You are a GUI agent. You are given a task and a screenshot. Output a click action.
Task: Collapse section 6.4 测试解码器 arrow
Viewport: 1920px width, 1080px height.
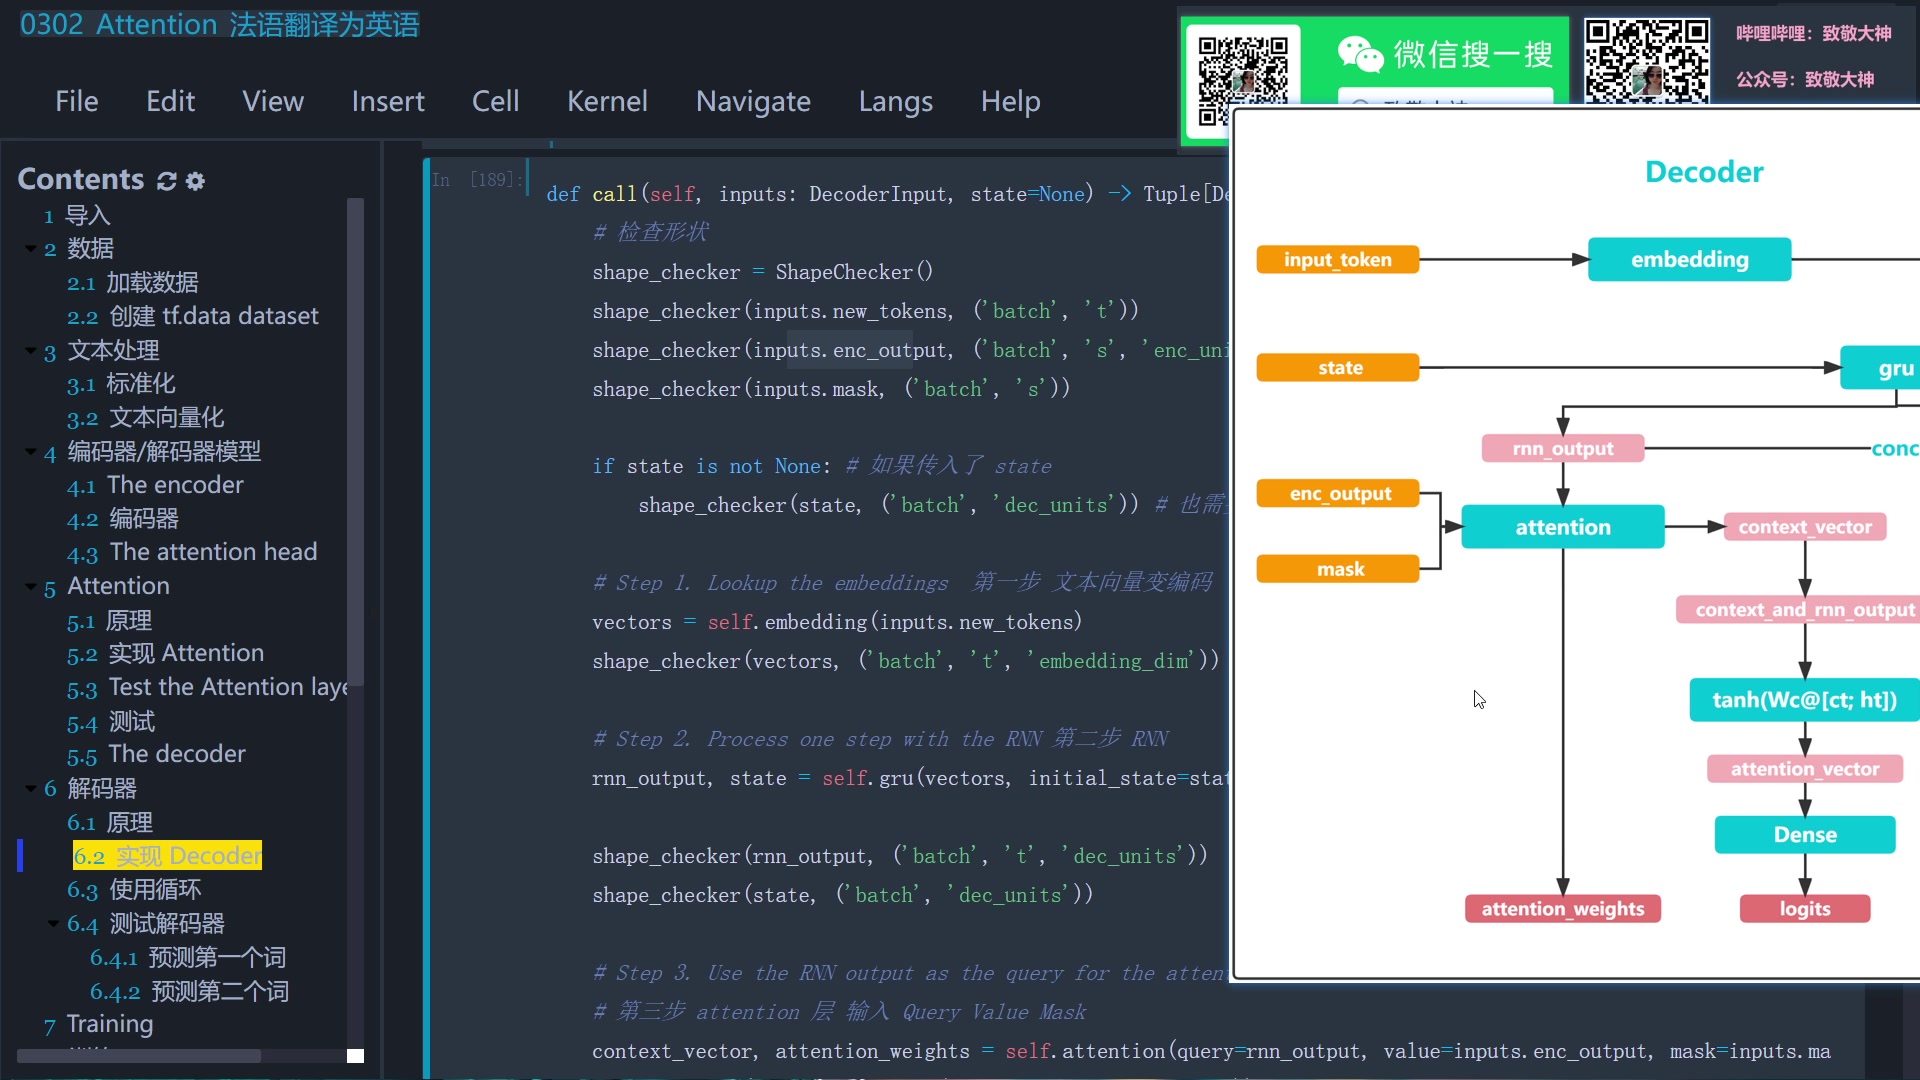point(54,923)
